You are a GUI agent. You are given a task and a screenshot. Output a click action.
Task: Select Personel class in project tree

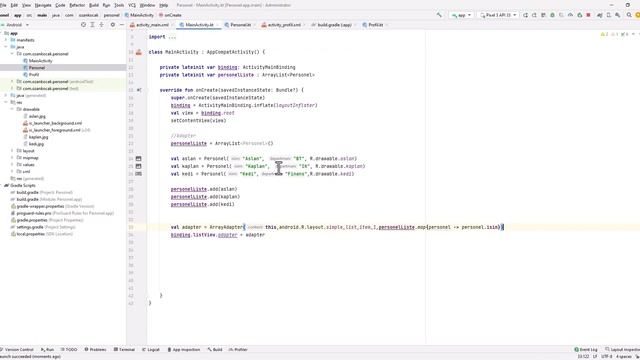point(37,68)
